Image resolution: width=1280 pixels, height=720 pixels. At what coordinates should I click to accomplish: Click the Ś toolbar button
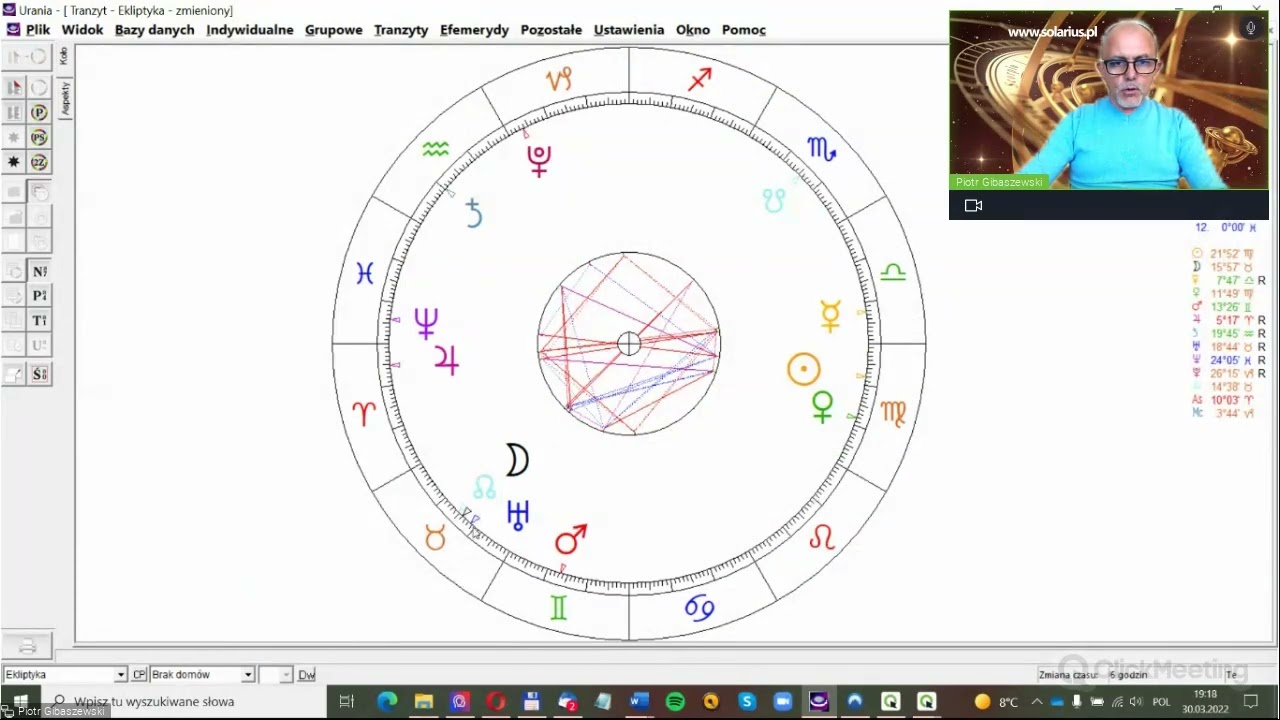39,374
